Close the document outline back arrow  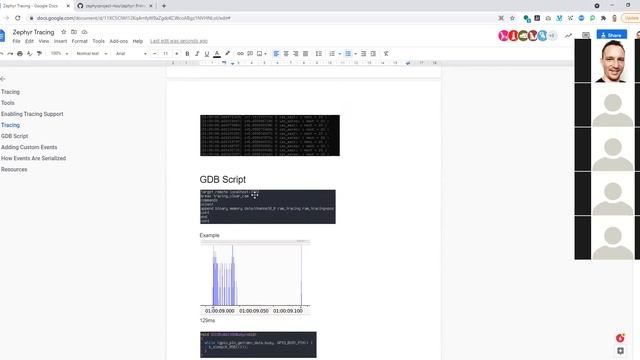2,78
